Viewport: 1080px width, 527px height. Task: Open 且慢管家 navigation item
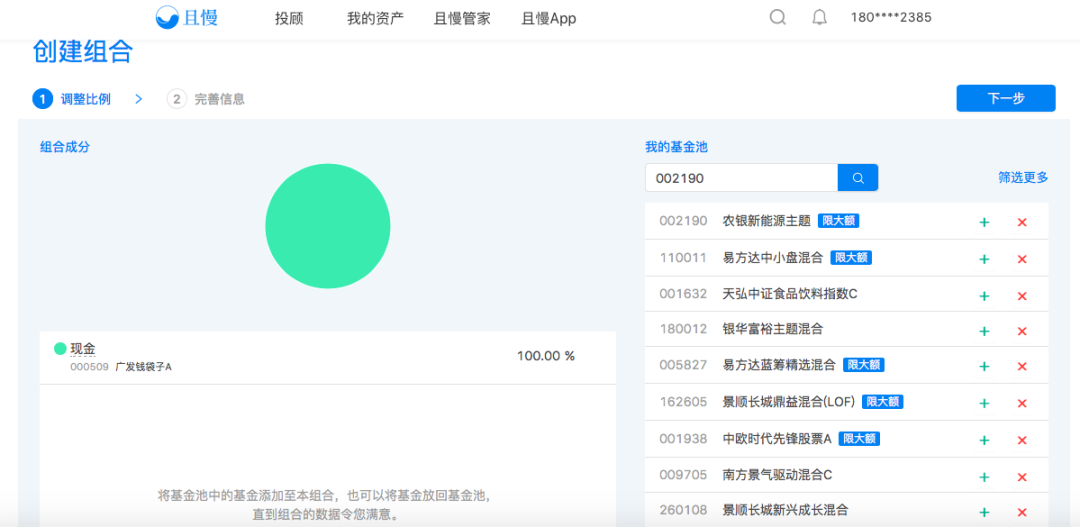[462, 18]
